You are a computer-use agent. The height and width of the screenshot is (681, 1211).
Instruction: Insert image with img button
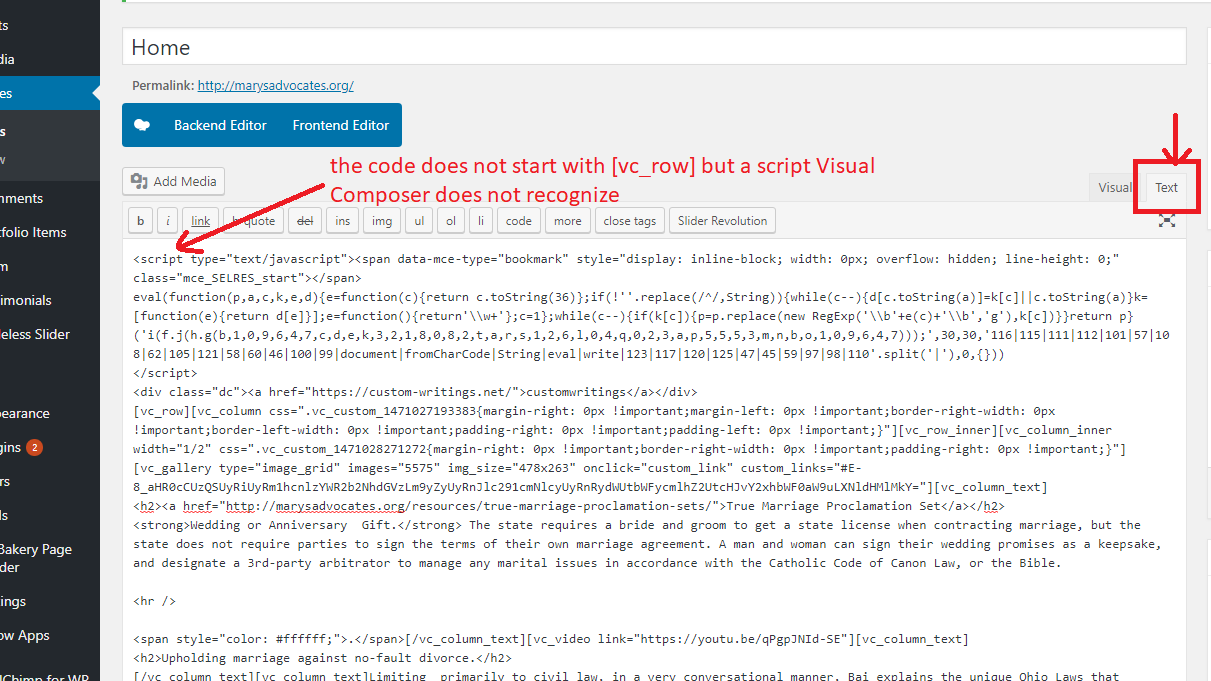coord(382,221)
